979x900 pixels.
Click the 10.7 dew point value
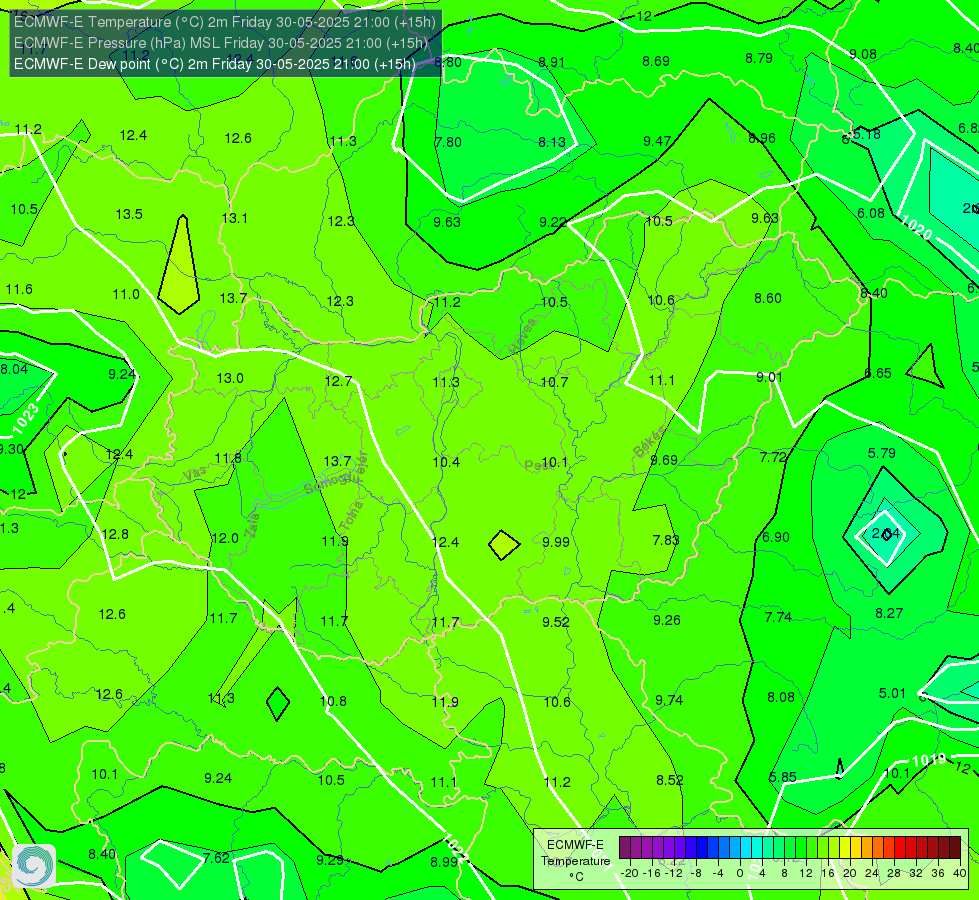click(x=554, y=382)
